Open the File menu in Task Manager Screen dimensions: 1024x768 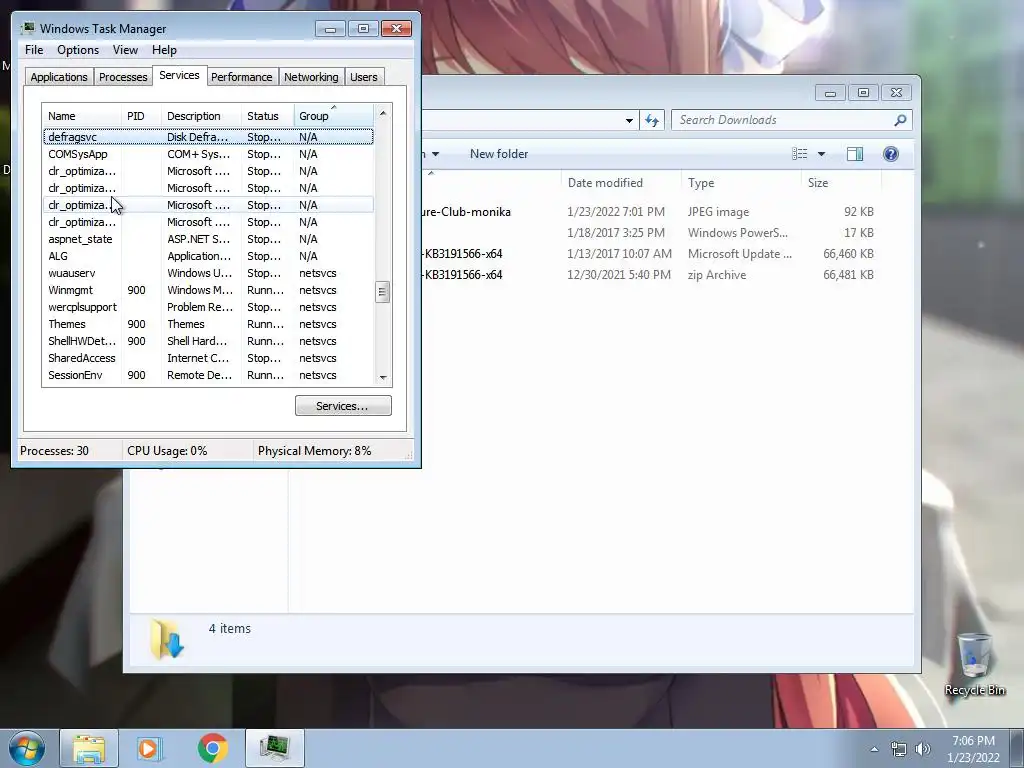coord(34,50)
